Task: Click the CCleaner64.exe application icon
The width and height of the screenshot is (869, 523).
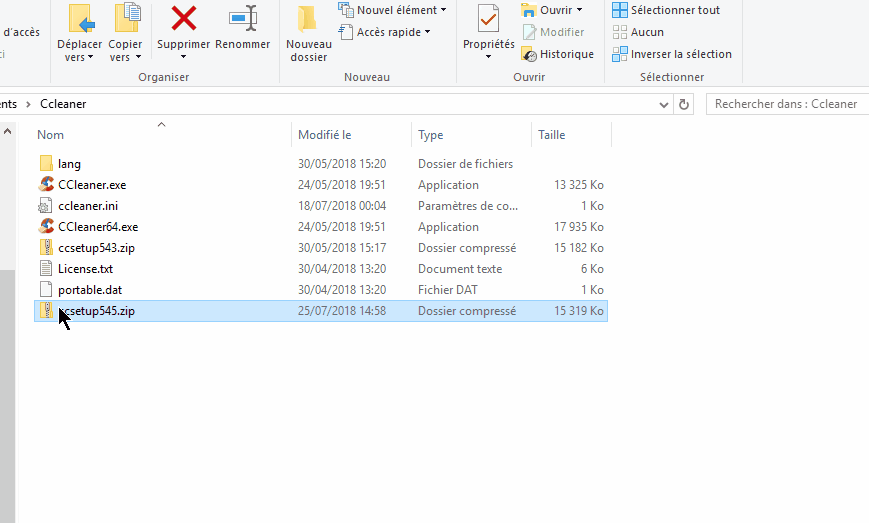Action: (47, 227)
